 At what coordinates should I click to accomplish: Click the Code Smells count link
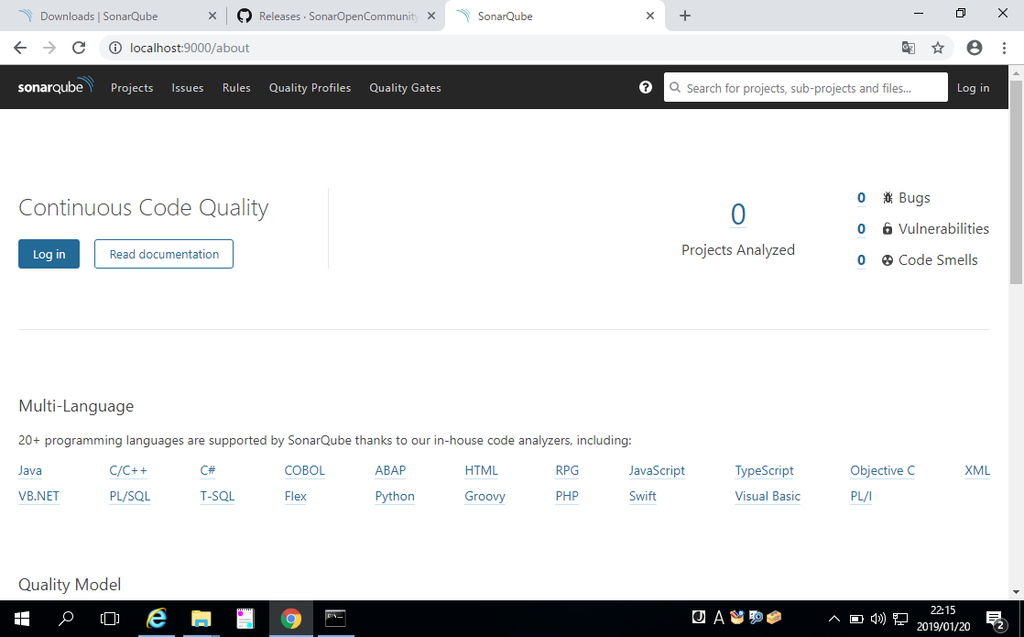tap(861, 260)
